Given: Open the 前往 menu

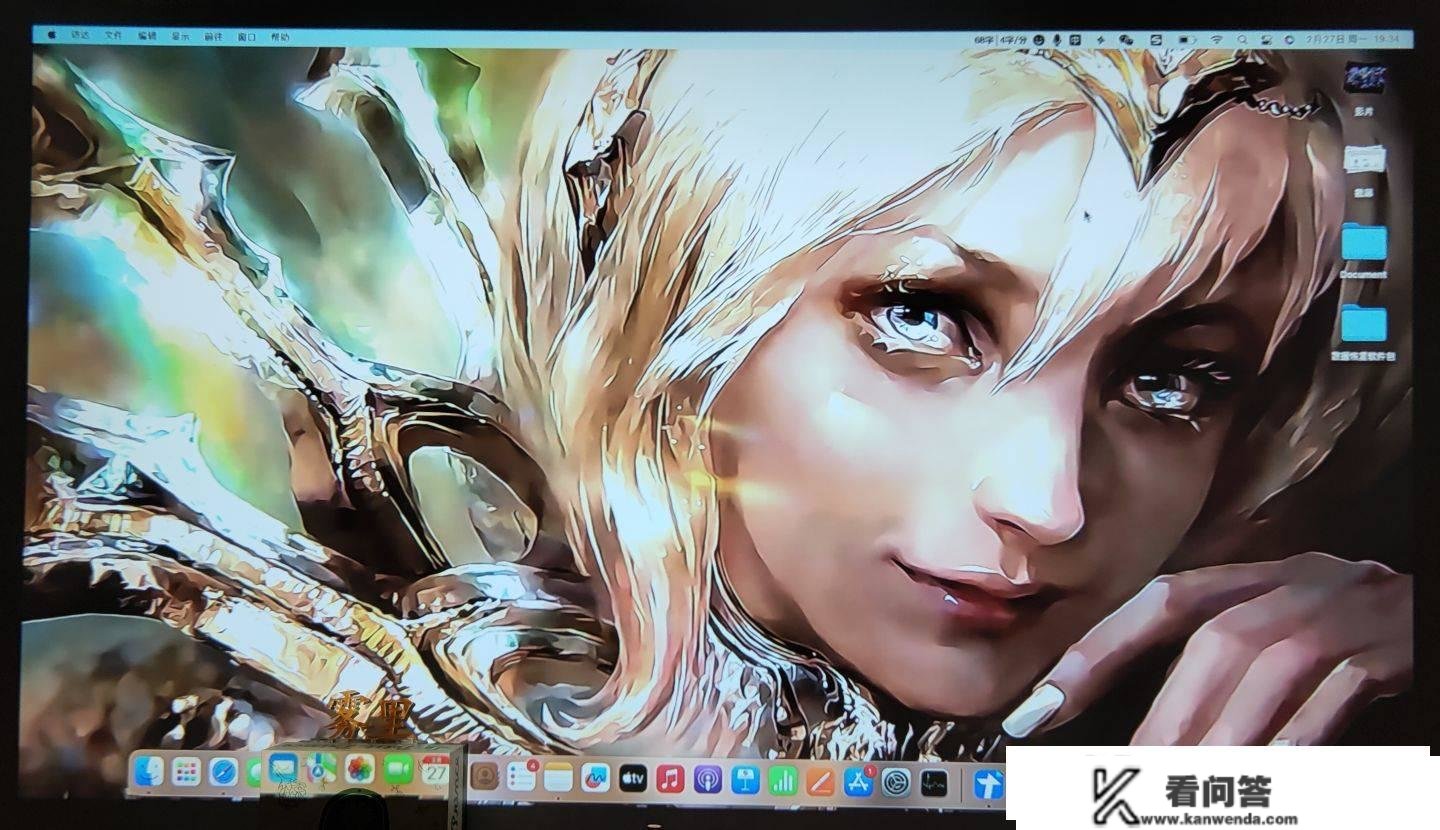Looking at the screenshot, I should (x=213, y=36).
